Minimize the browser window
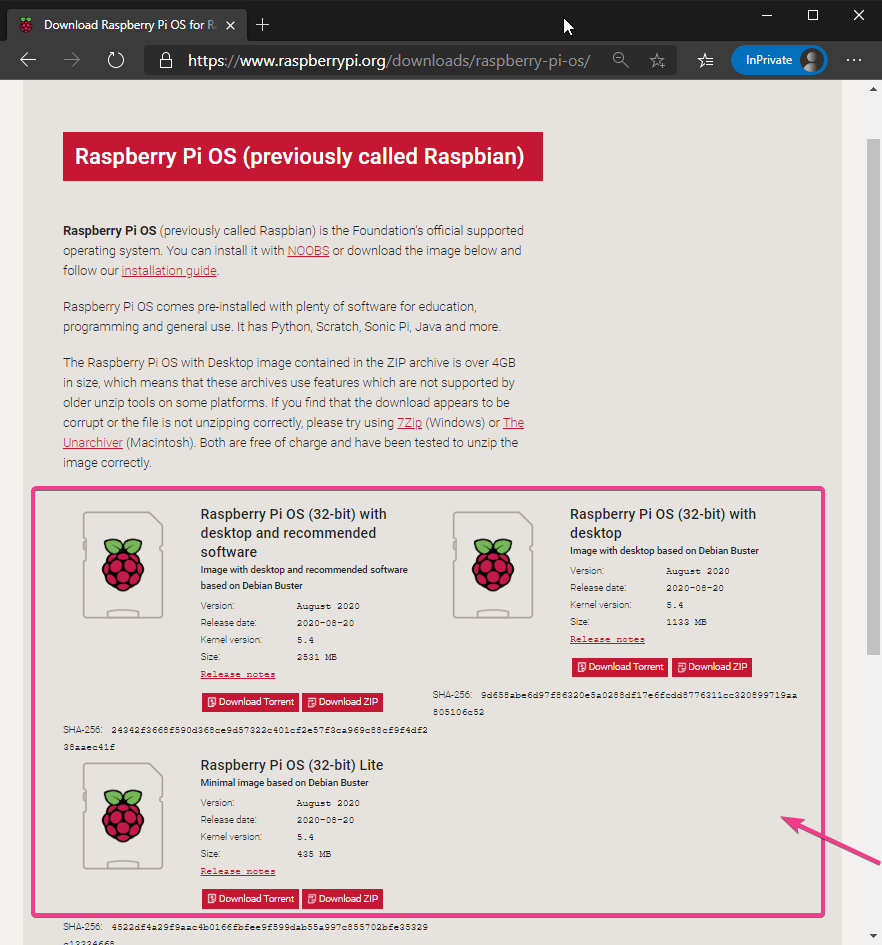 pyautogui.click(x=767, y=16)
